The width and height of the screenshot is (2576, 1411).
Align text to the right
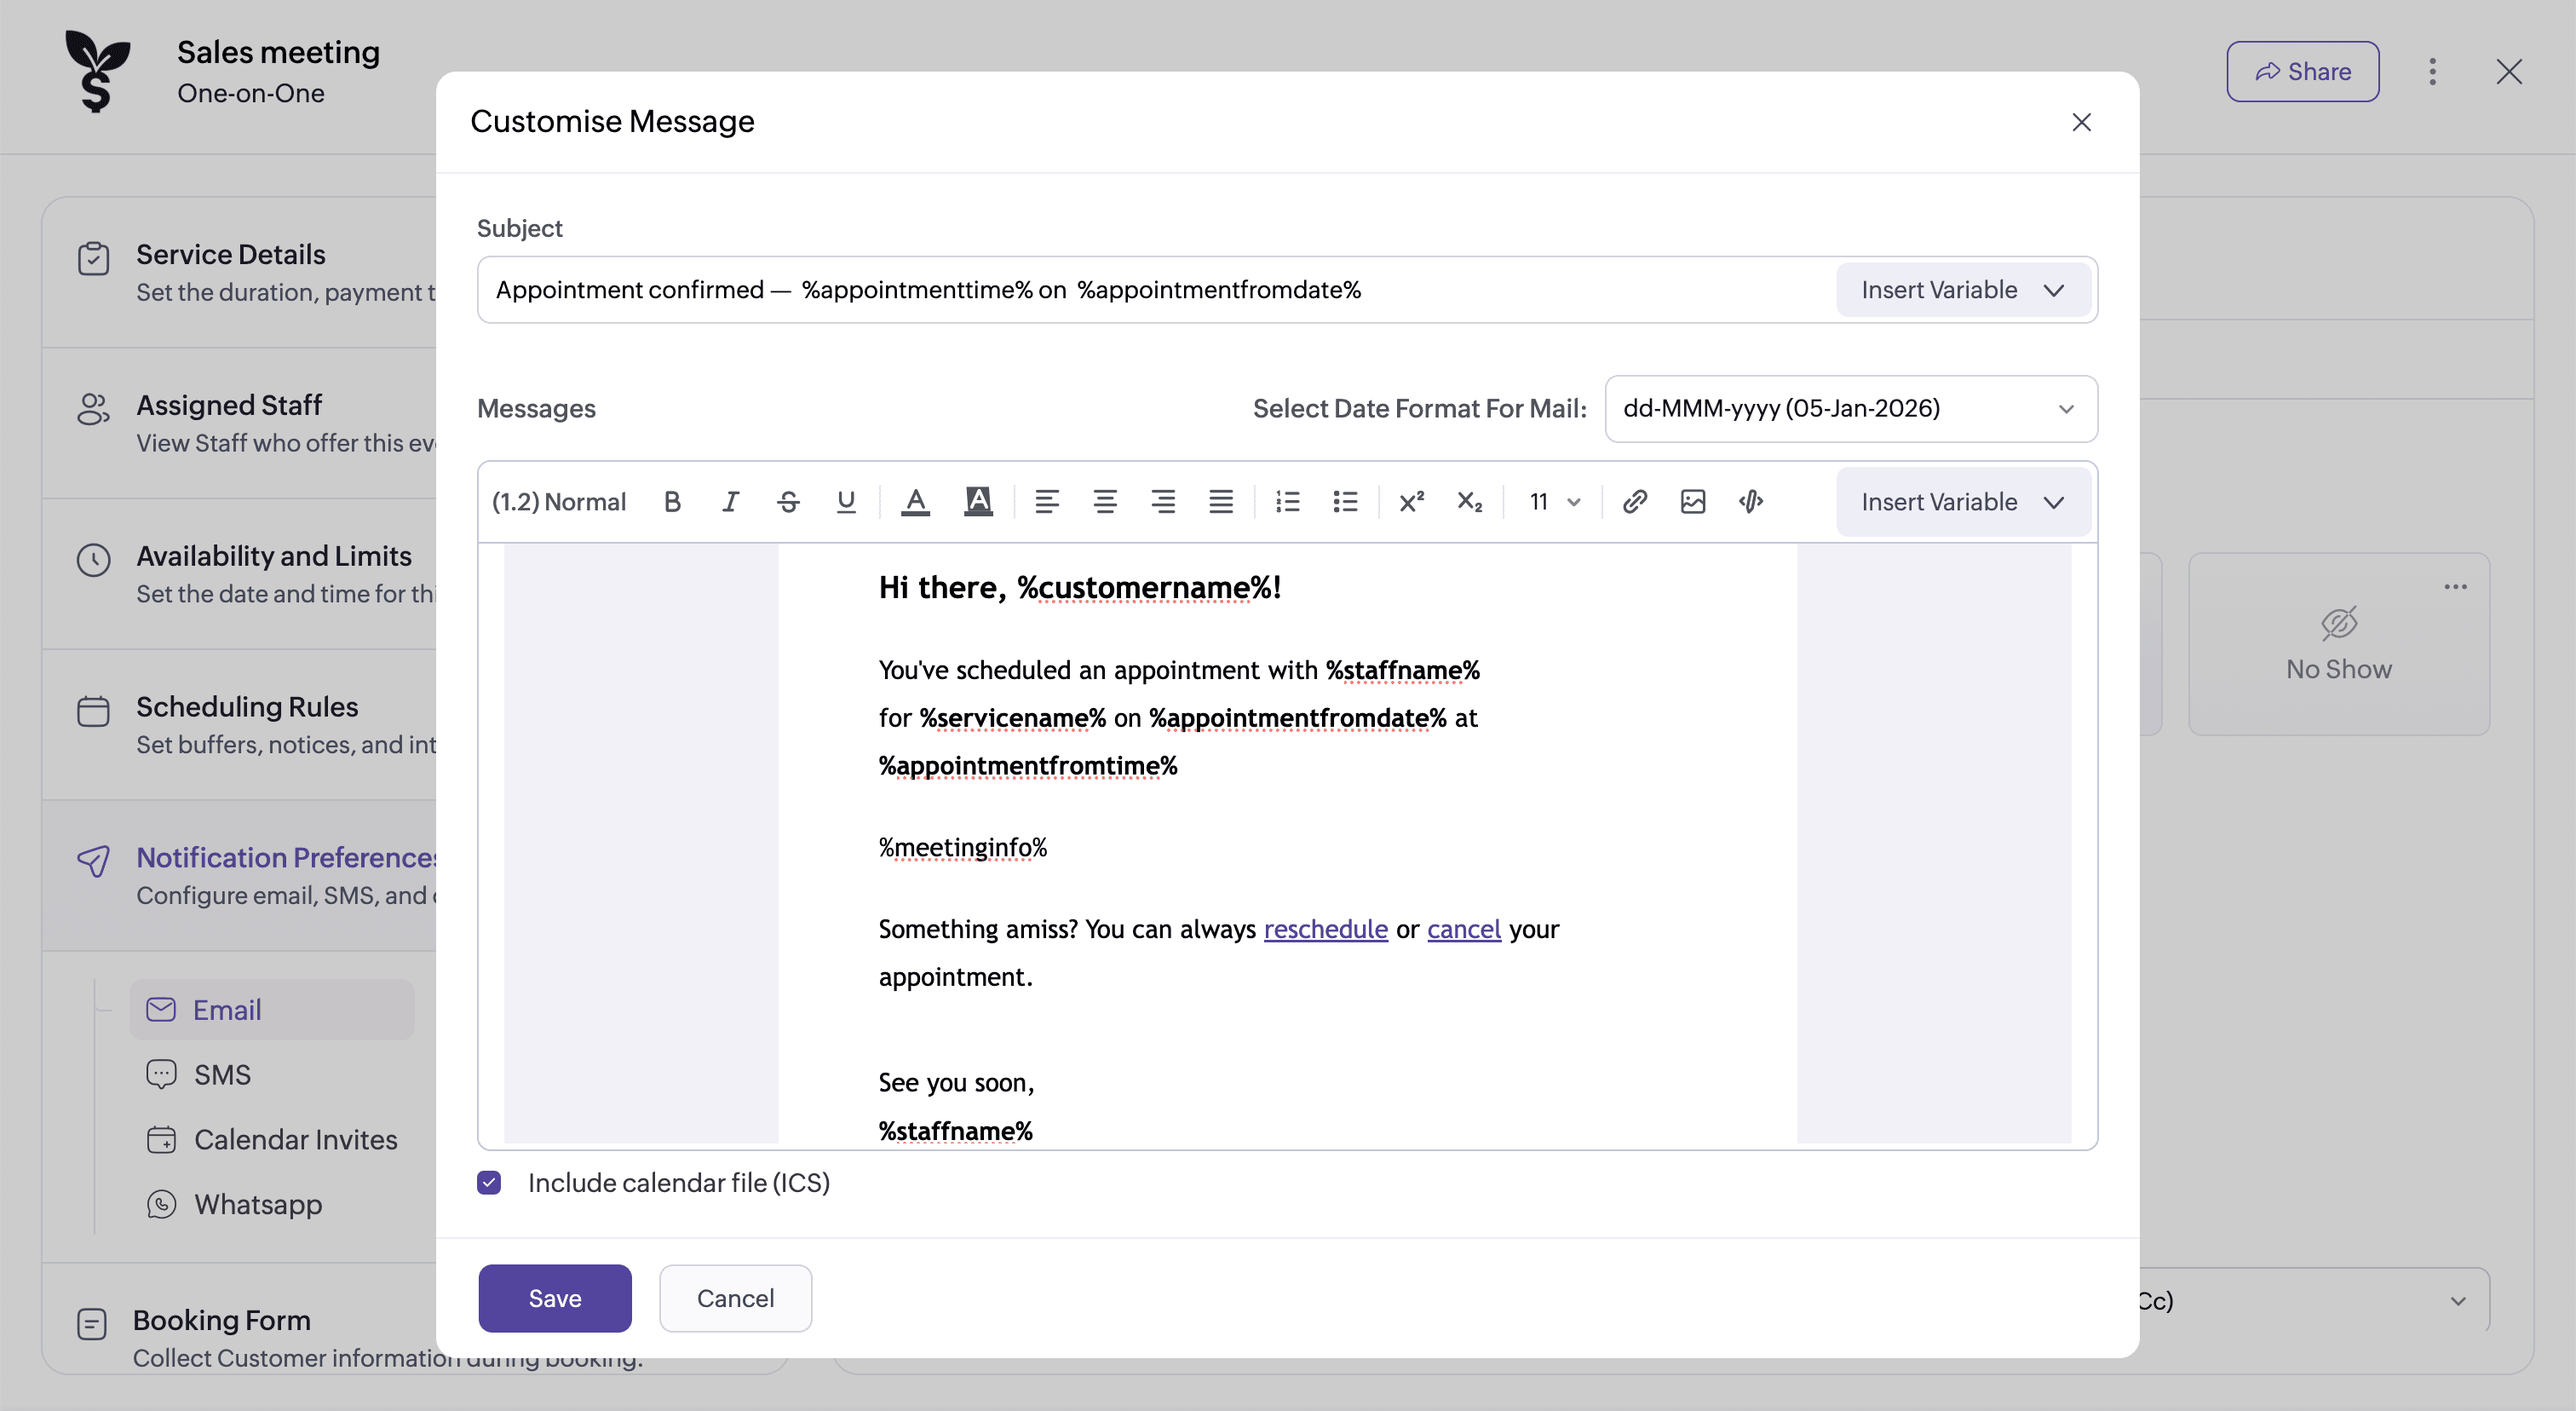1163,502
